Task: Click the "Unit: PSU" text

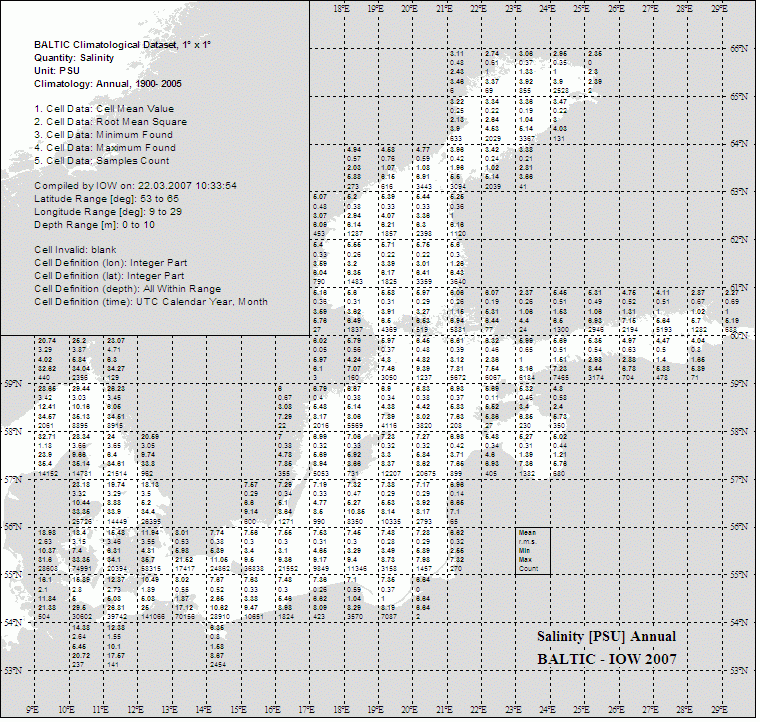Action: [57, 71]
